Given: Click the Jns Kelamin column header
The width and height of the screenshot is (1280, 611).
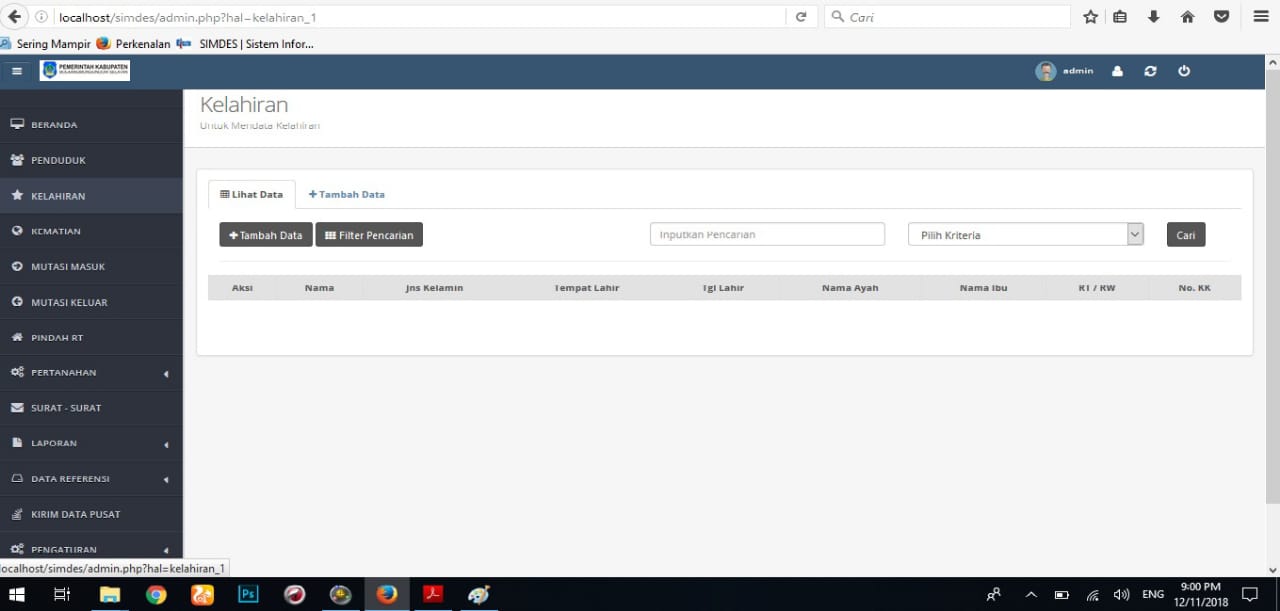Looking at the screenshot, I should (x=434, y=288).
